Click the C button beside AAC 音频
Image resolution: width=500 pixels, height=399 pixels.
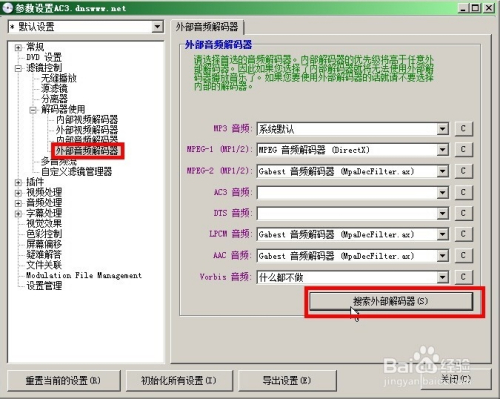pos(463,256)
